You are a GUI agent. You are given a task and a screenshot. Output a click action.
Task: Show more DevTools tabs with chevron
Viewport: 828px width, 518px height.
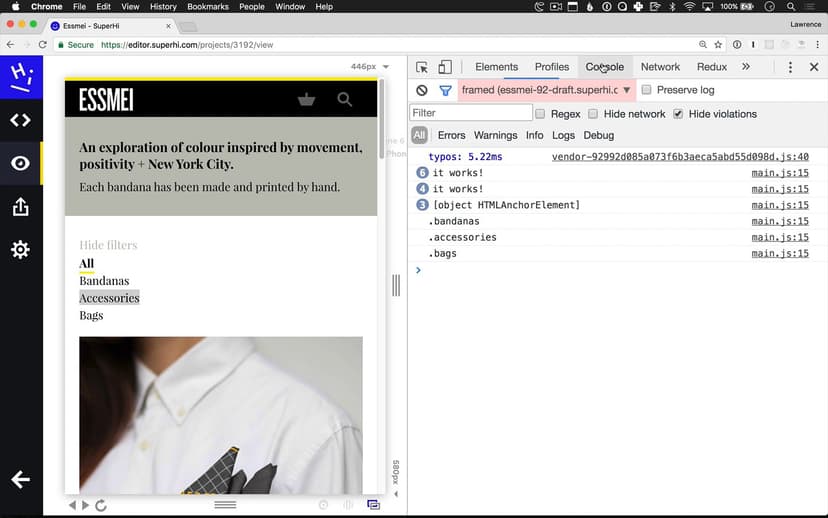pyautogui.click(x=746, y=67)
